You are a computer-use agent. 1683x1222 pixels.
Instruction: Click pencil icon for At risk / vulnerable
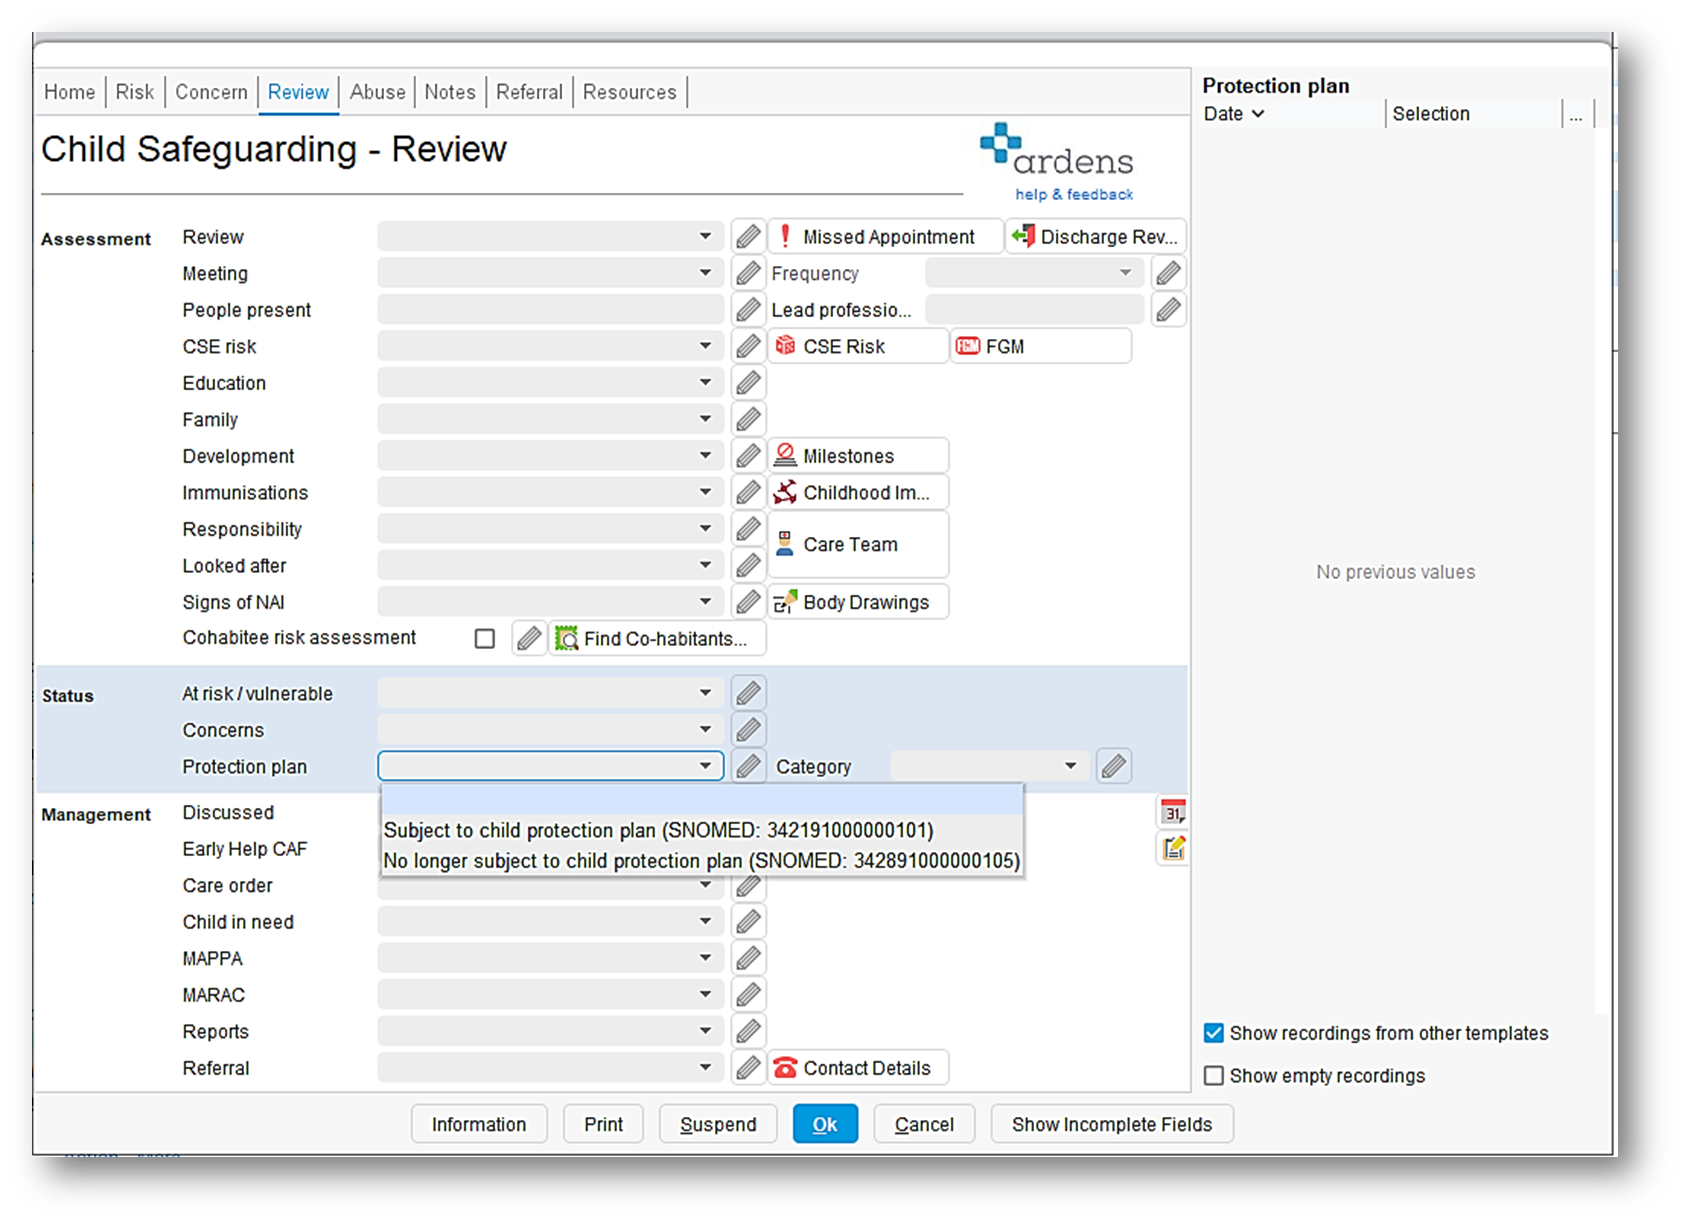(x=748, y=693)
